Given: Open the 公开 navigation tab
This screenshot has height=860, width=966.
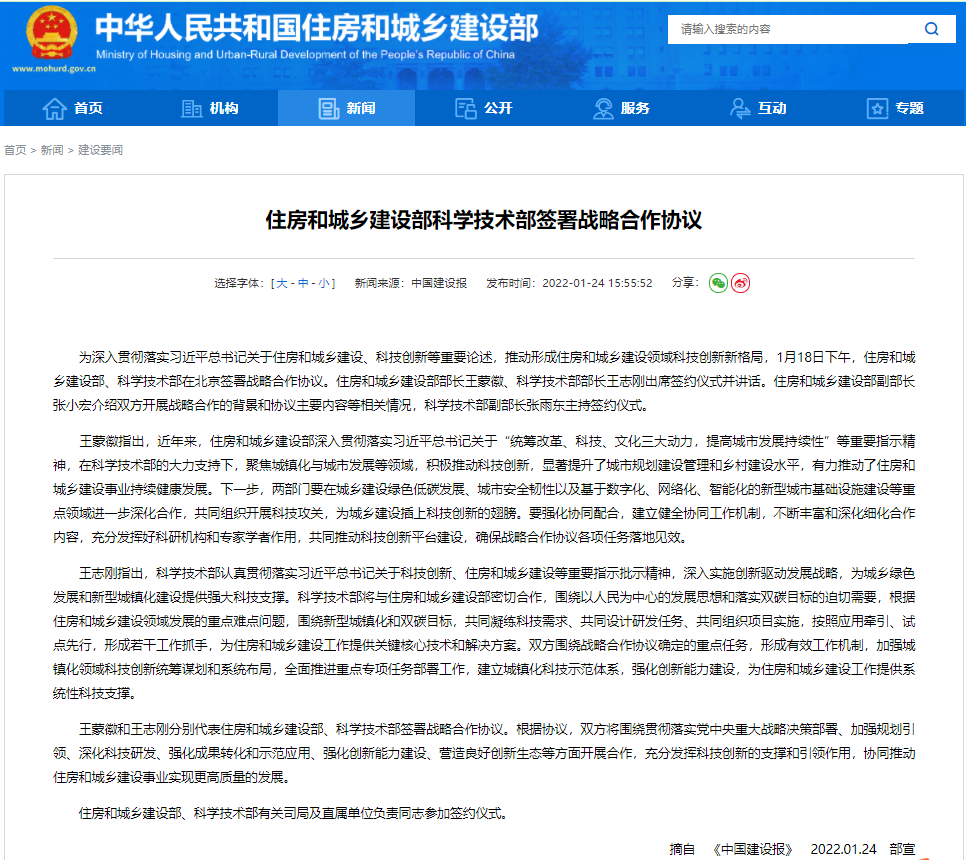Looking at the screenshot, I should point(484,108).
